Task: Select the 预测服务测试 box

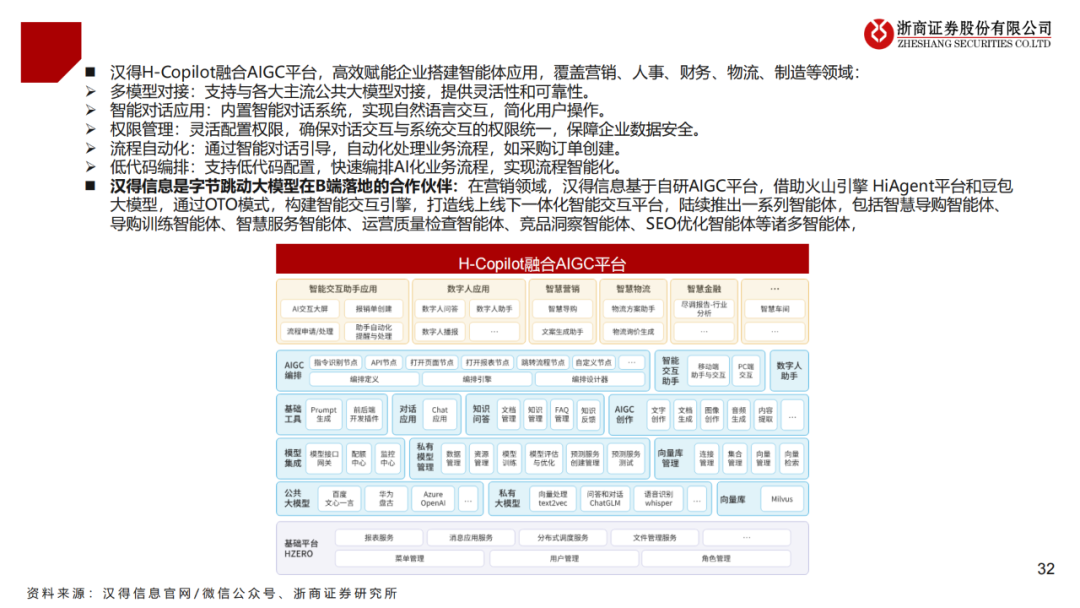Action: point(625,459)
